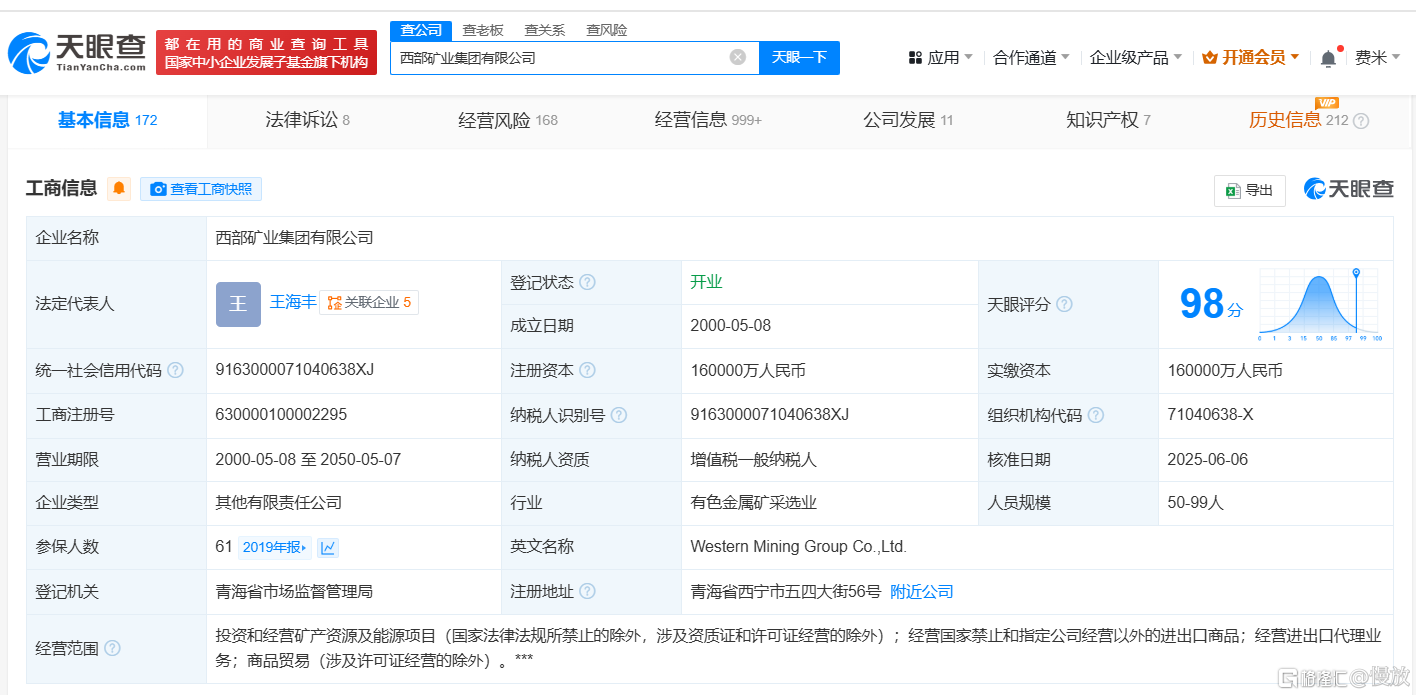Click the TianYanCha watermark logo at right
Image resolution: width=1416 pixels, height=695 pixels.
[1348, 188]
